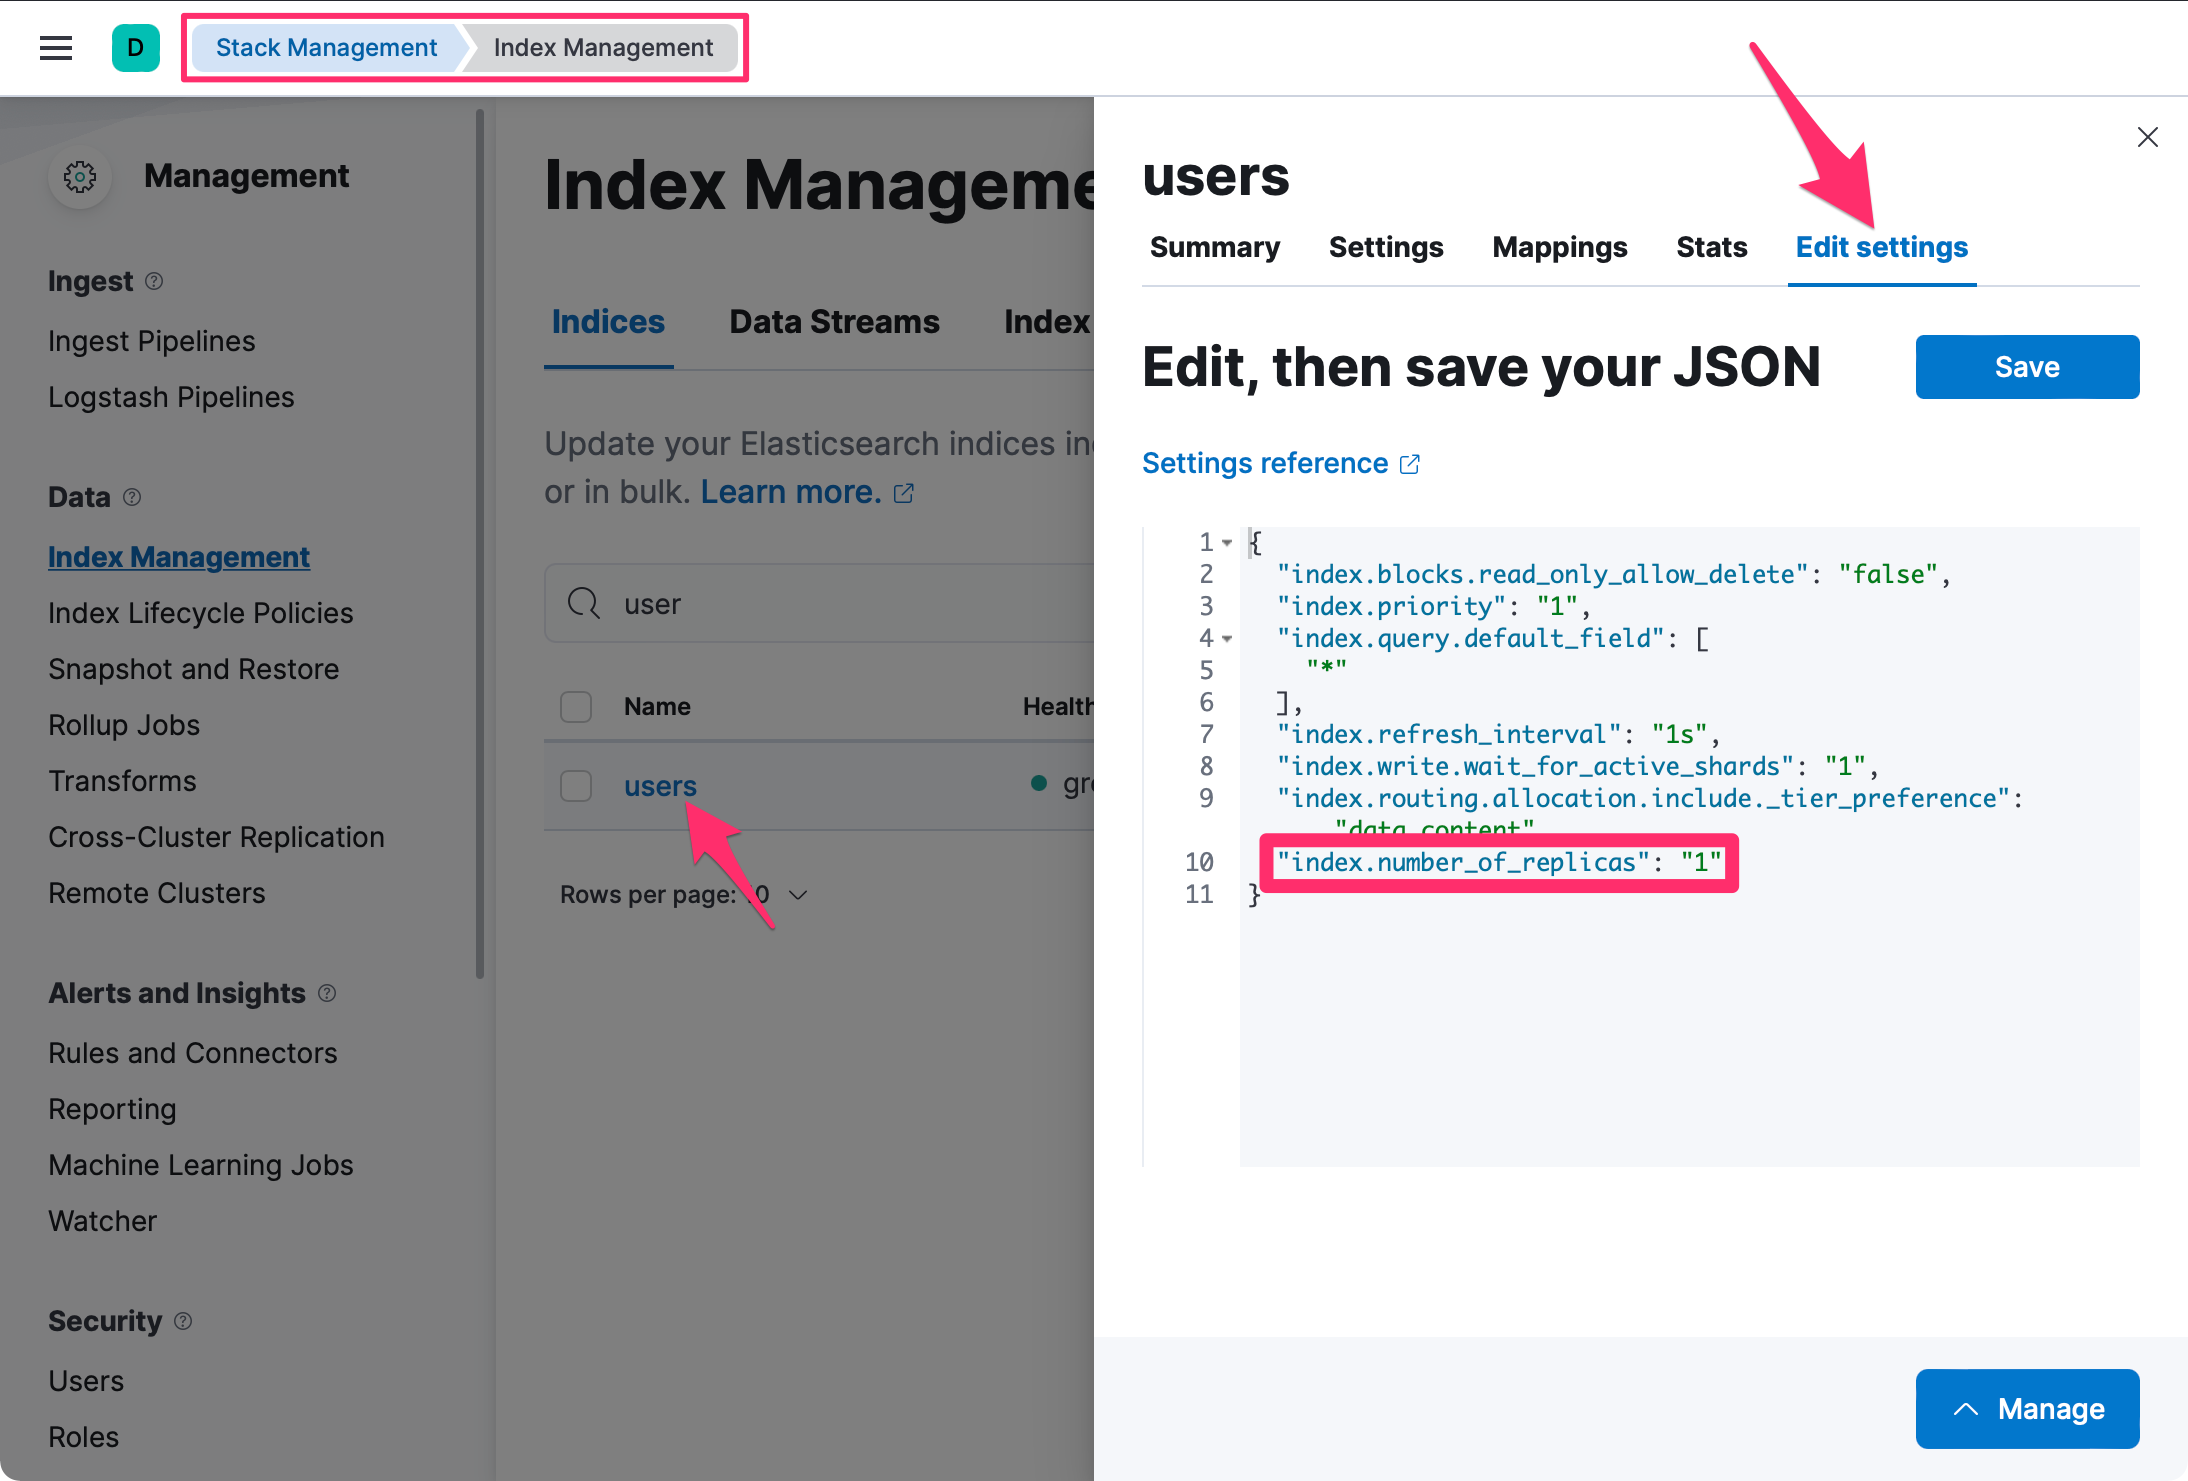
Task: Open the users index link in the table
Action: [660, 786]
